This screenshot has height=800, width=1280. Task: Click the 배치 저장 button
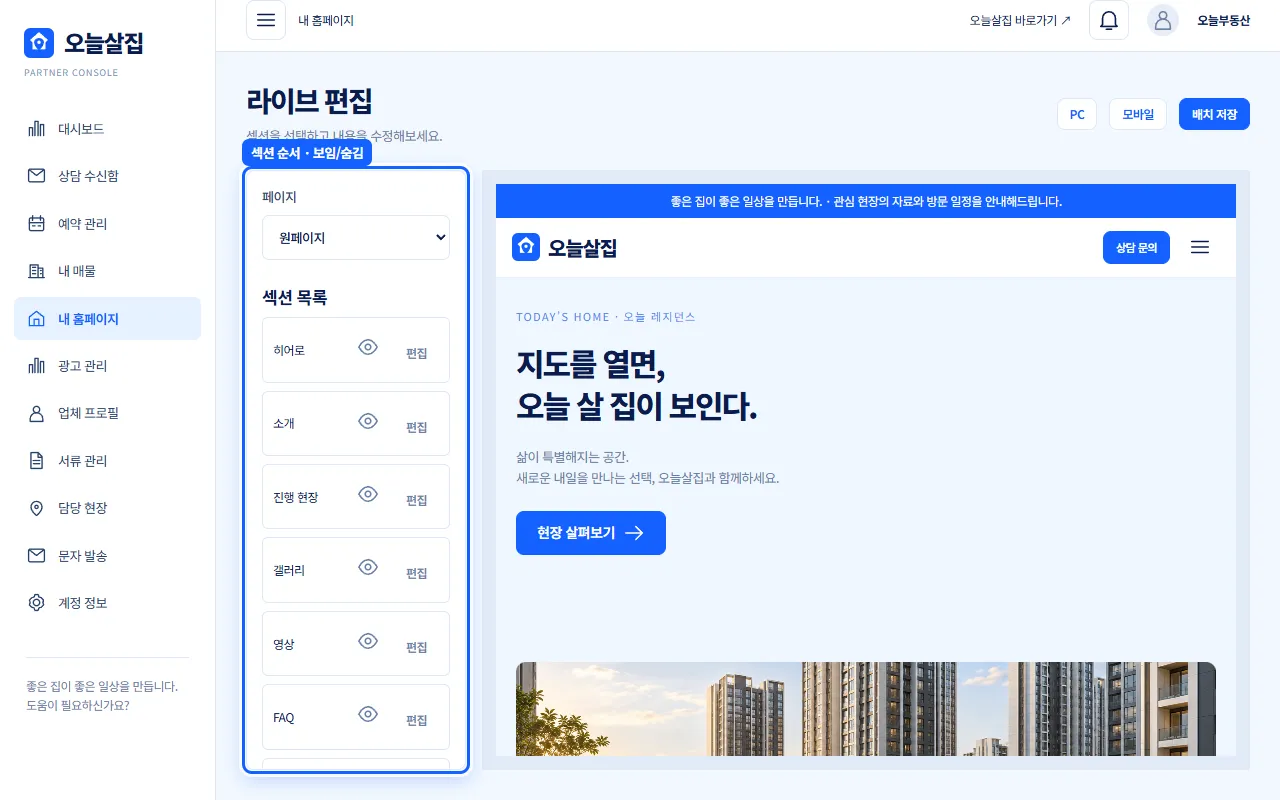coord(1214,114)
